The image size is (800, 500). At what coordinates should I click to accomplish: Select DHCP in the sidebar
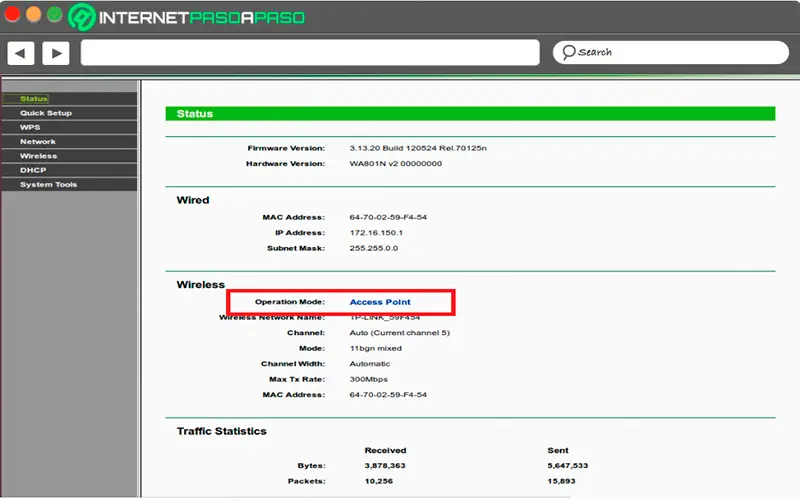[x=69, y=170]
